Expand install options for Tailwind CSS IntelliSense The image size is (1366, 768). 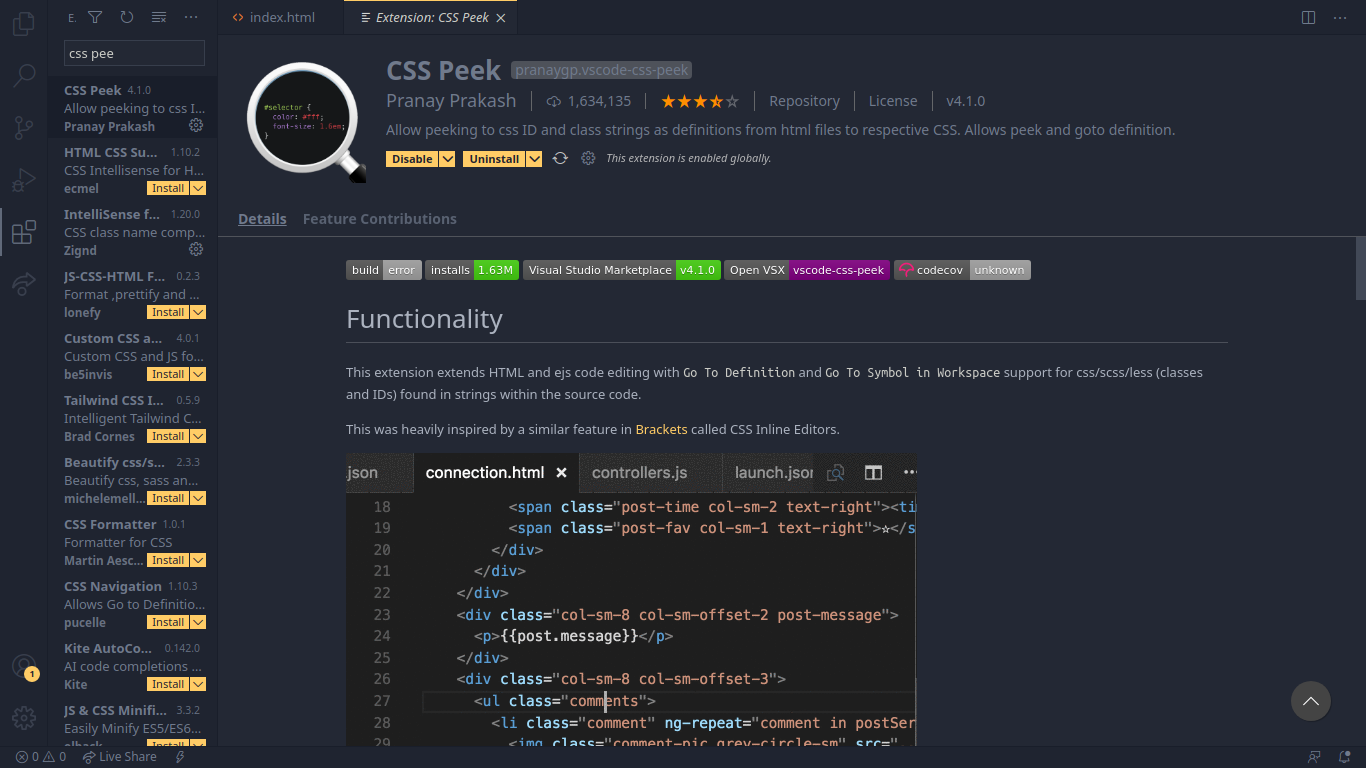198,436
